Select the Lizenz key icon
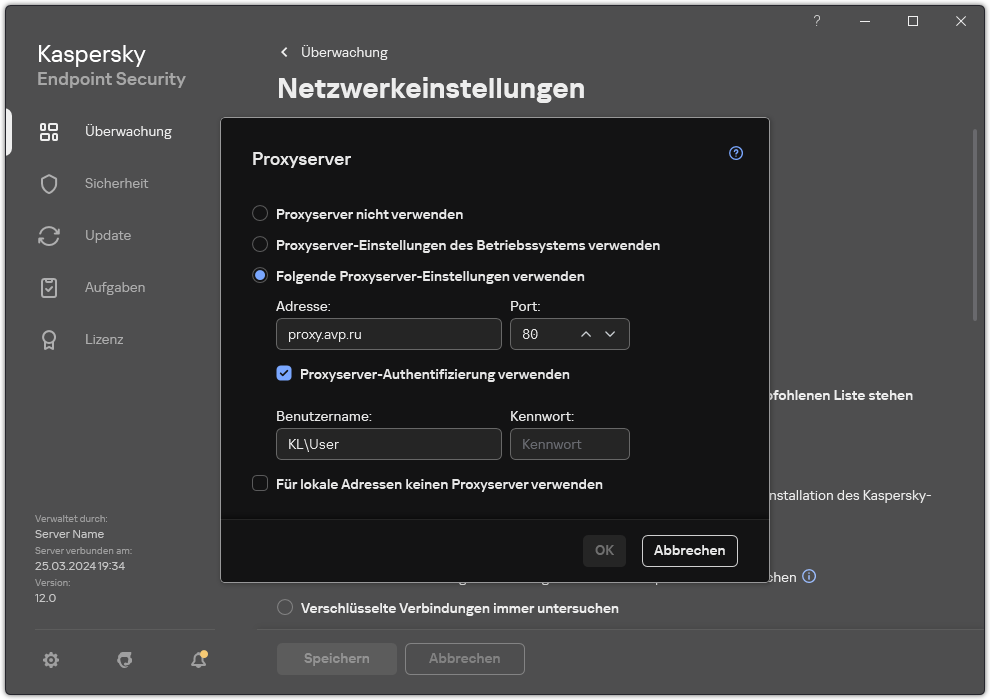 point(49,339)
